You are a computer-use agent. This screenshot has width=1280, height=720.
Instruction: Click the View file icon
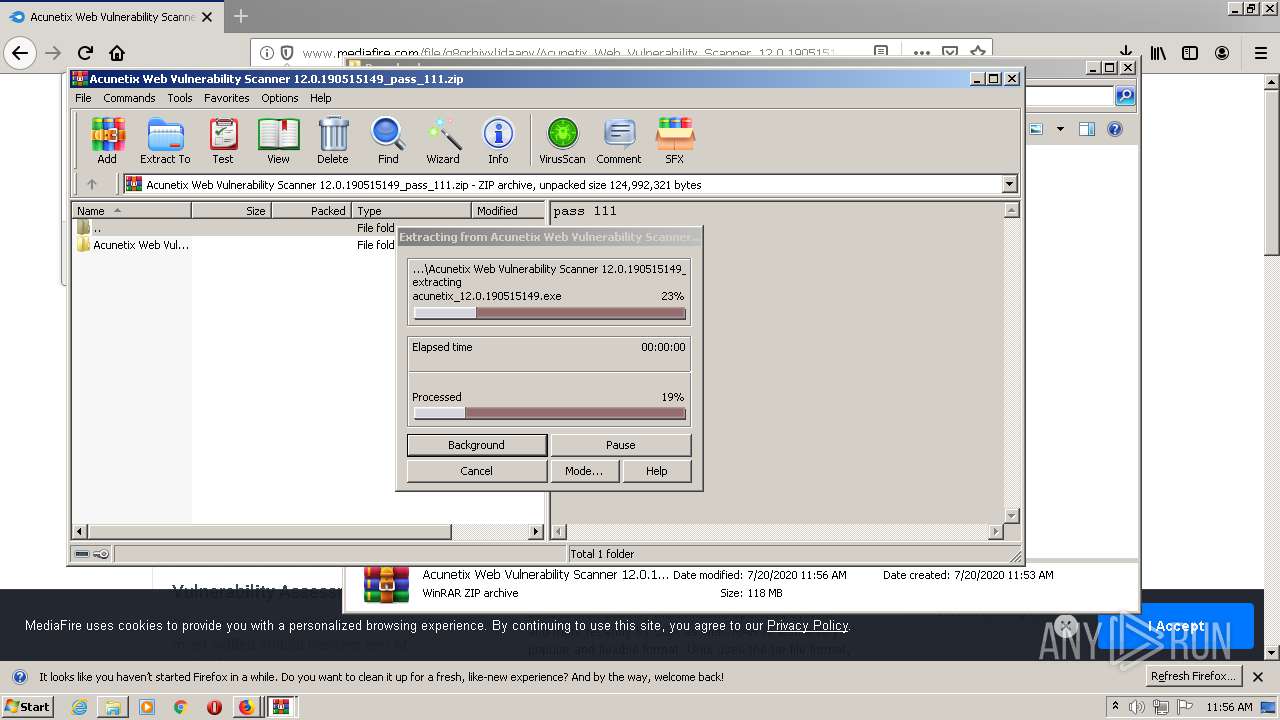click(x=278, y=140)
